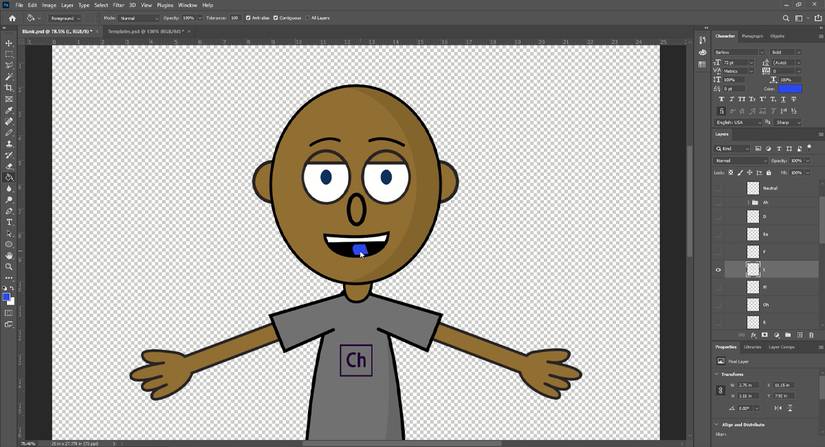Select the Move tool
Viewport: 825px width, 447px height.
pos(9,43)
